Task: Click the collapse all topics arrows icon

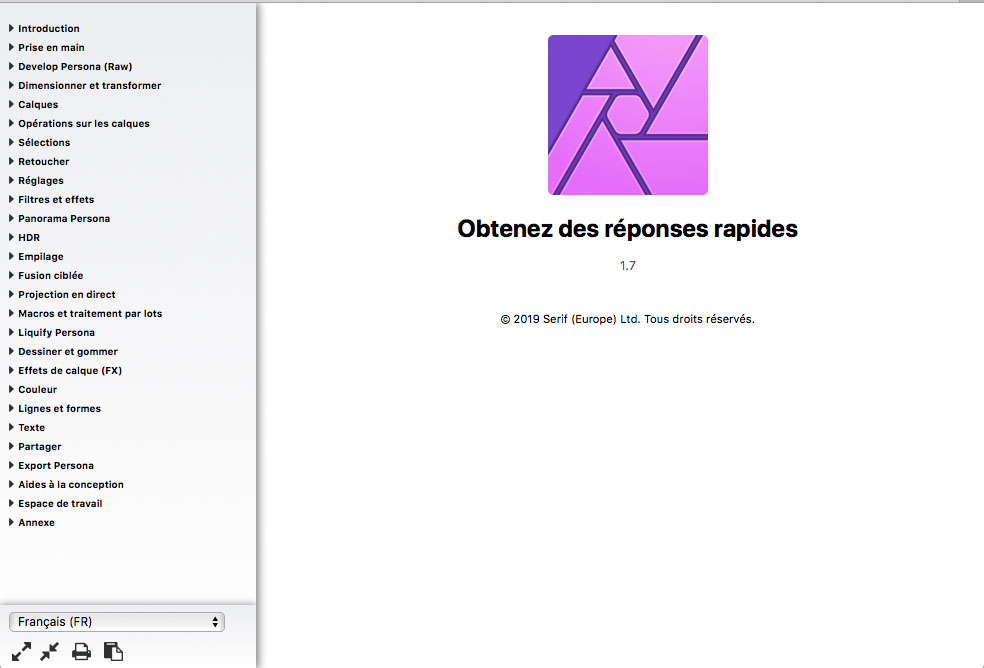Action: coord(50,651)
